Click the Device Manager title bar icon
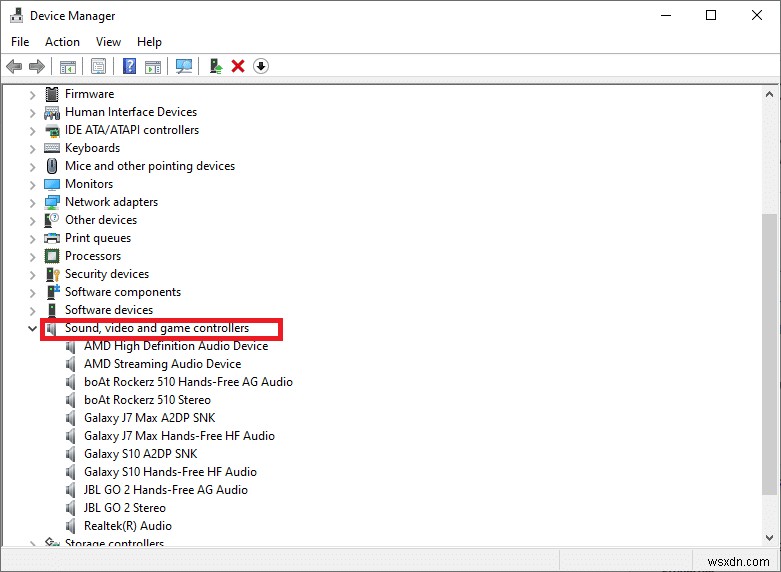The image size is (781, 572). (16, 15)
